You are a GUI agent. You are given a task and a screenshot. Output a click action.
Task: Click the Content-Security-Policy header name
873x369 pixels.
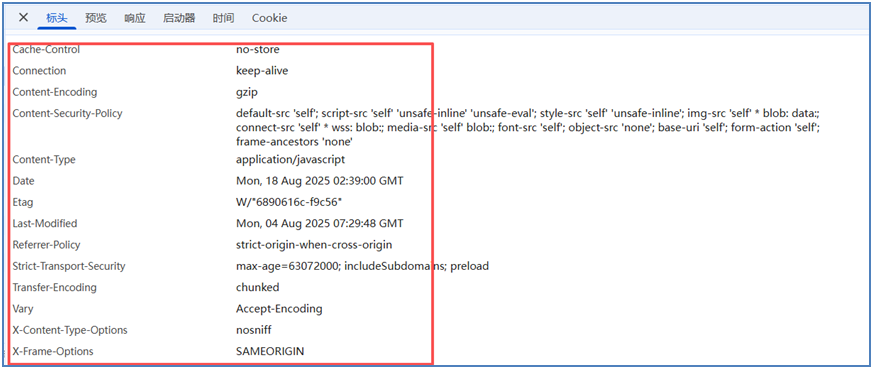[67, 113]
